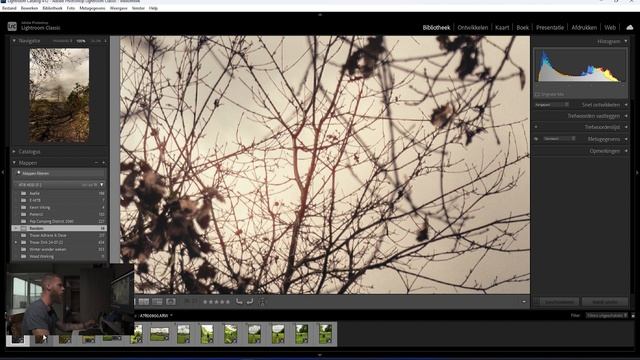640x360 pixels.
Task: Click the Mappen filteren search field
Action: pos(59,173)
